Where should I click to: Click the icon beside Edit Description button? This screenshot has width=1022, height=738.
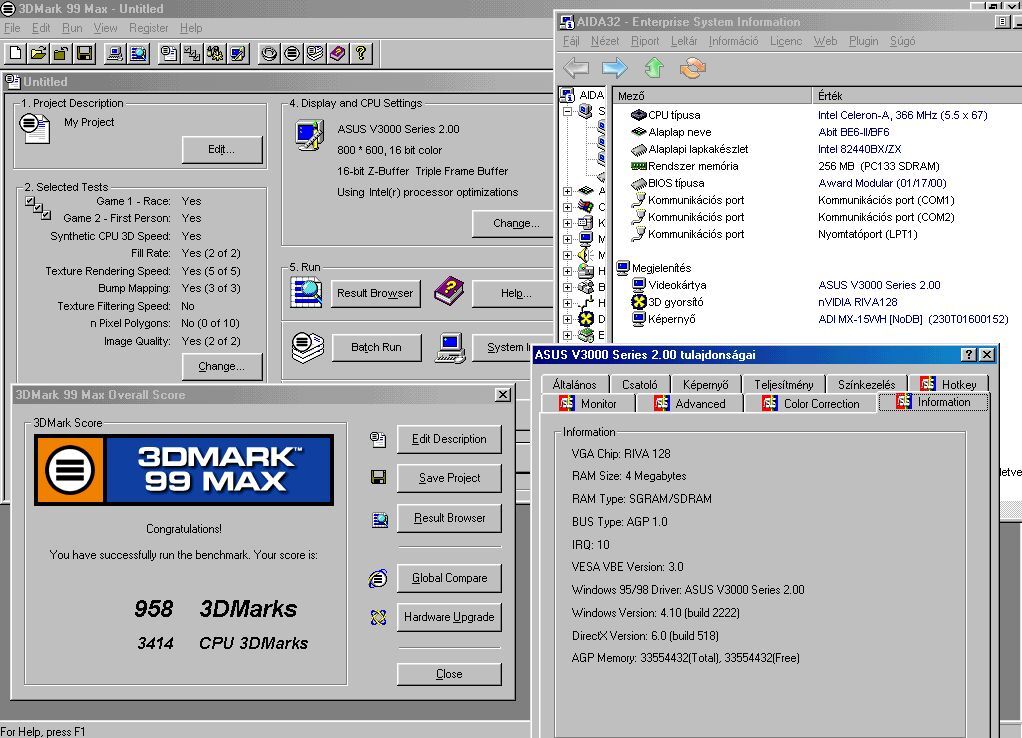click(x=378, y=439)
